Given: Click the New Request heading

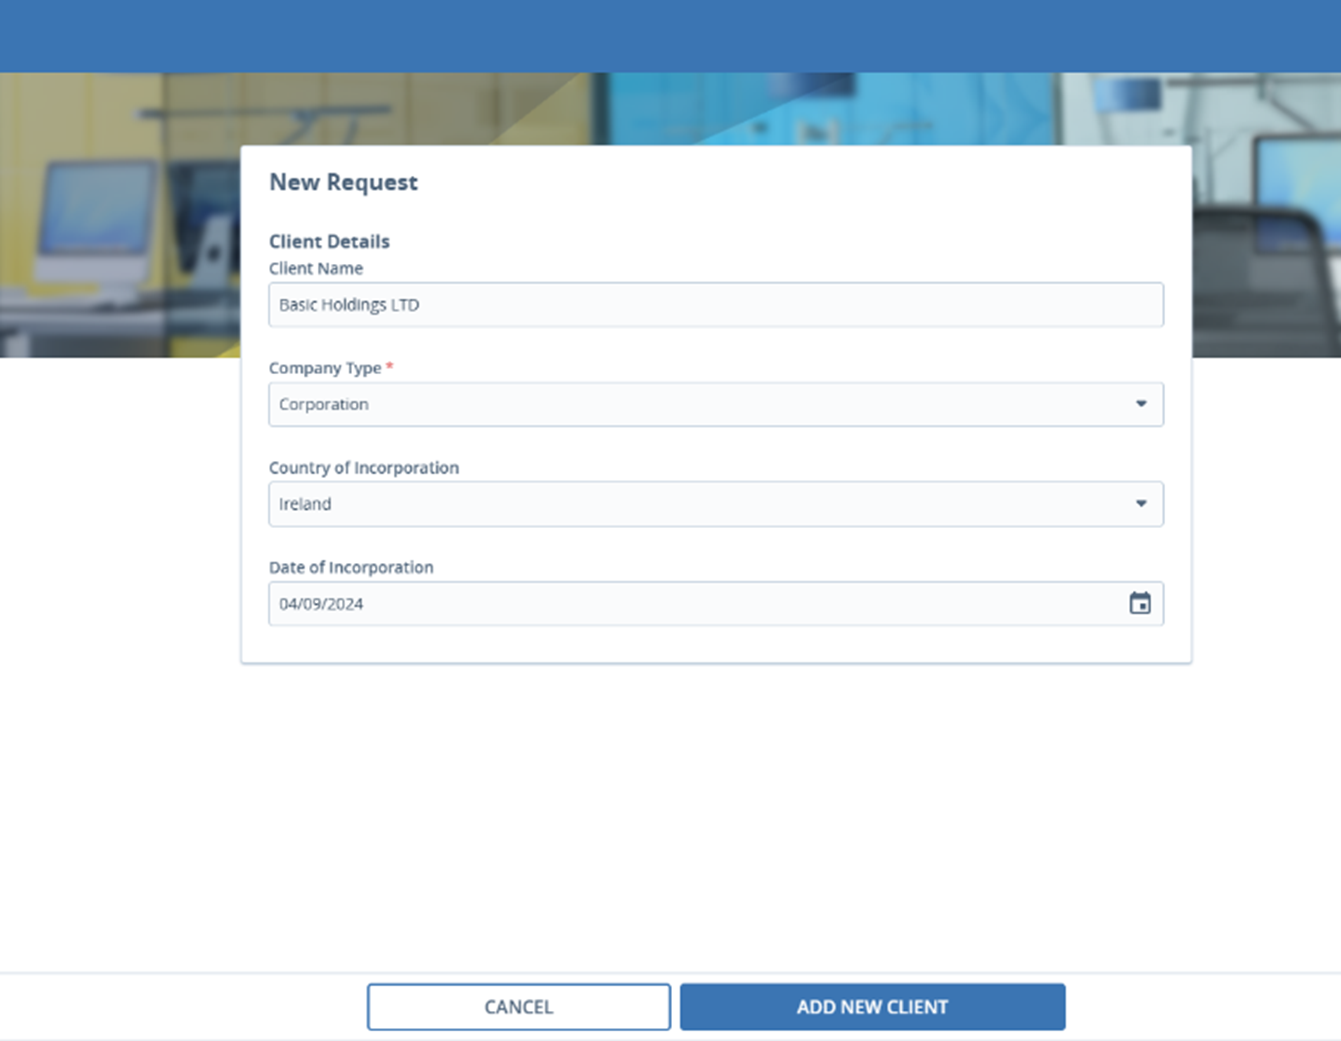Looking at the screenshot, I should [343, 182].
